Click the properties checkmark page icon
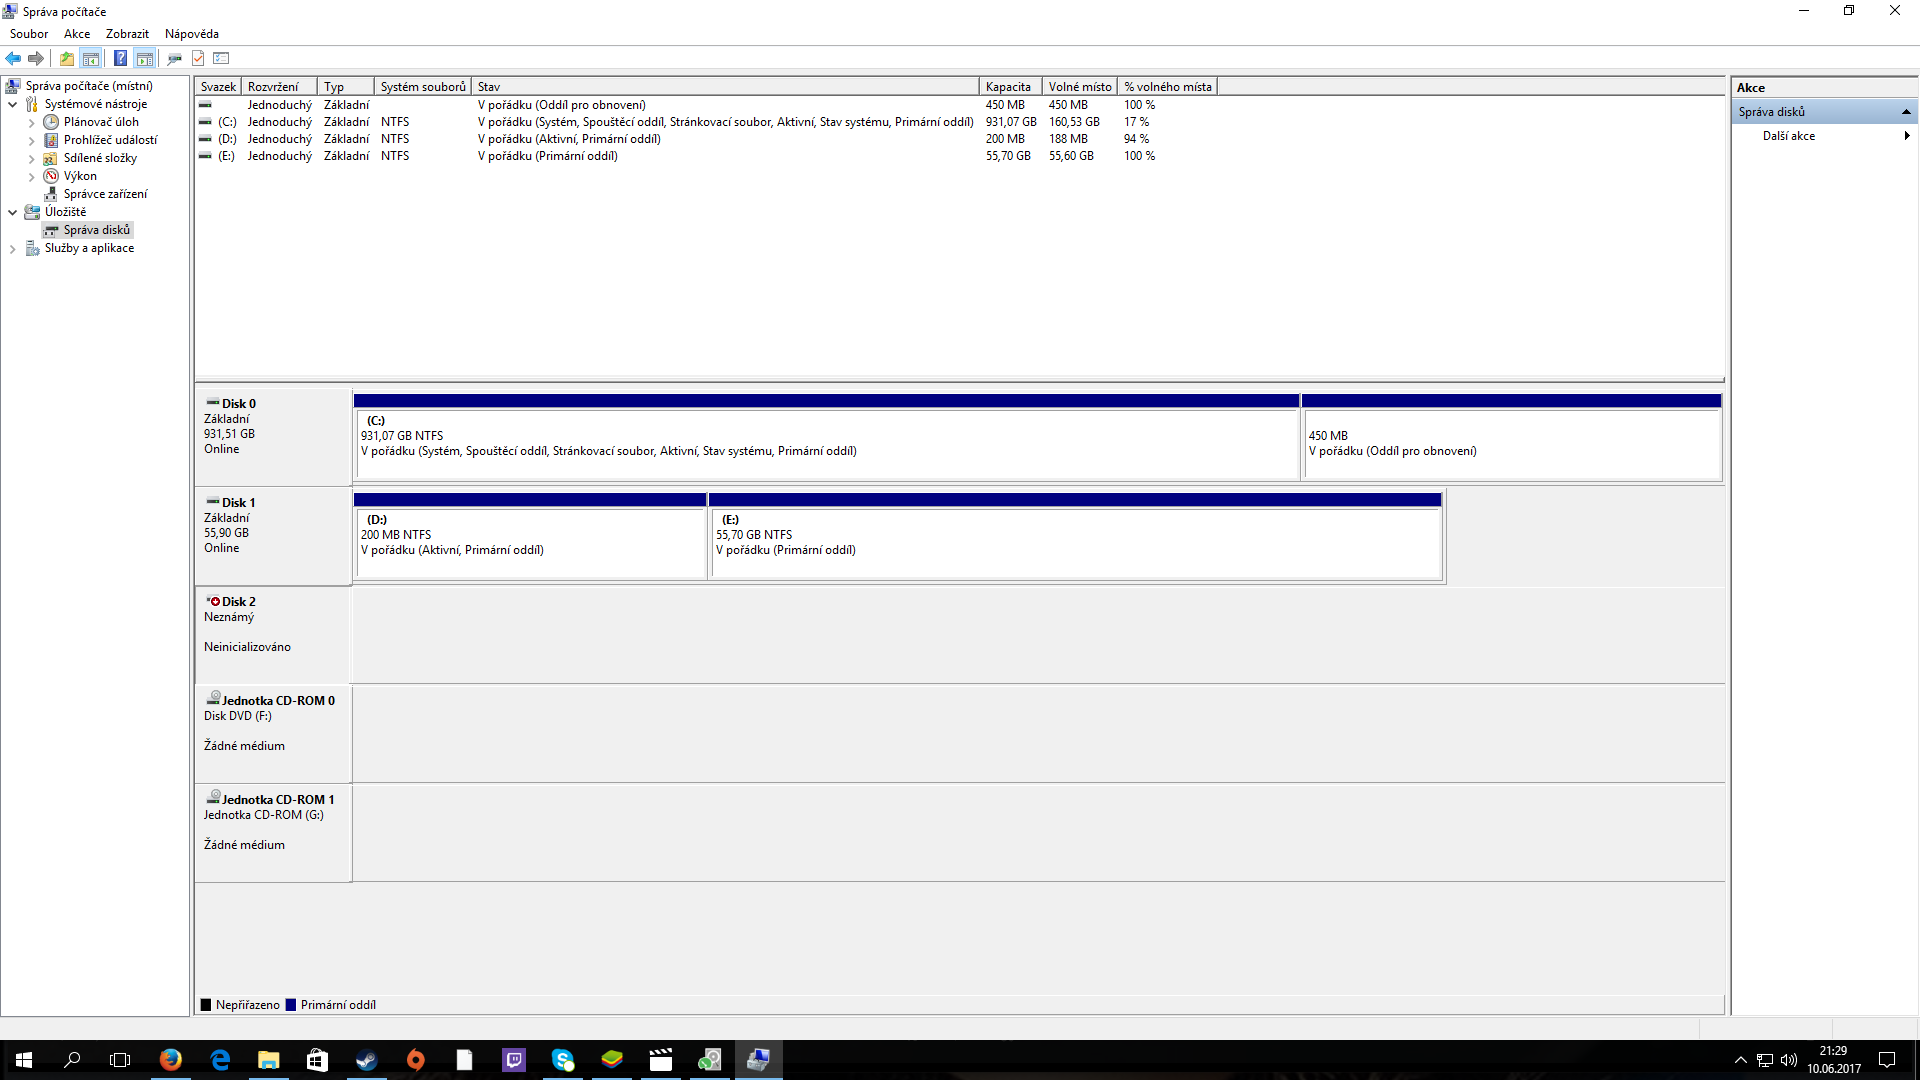This screenshot has width=1920, height=1080. [x=198, y=58]
